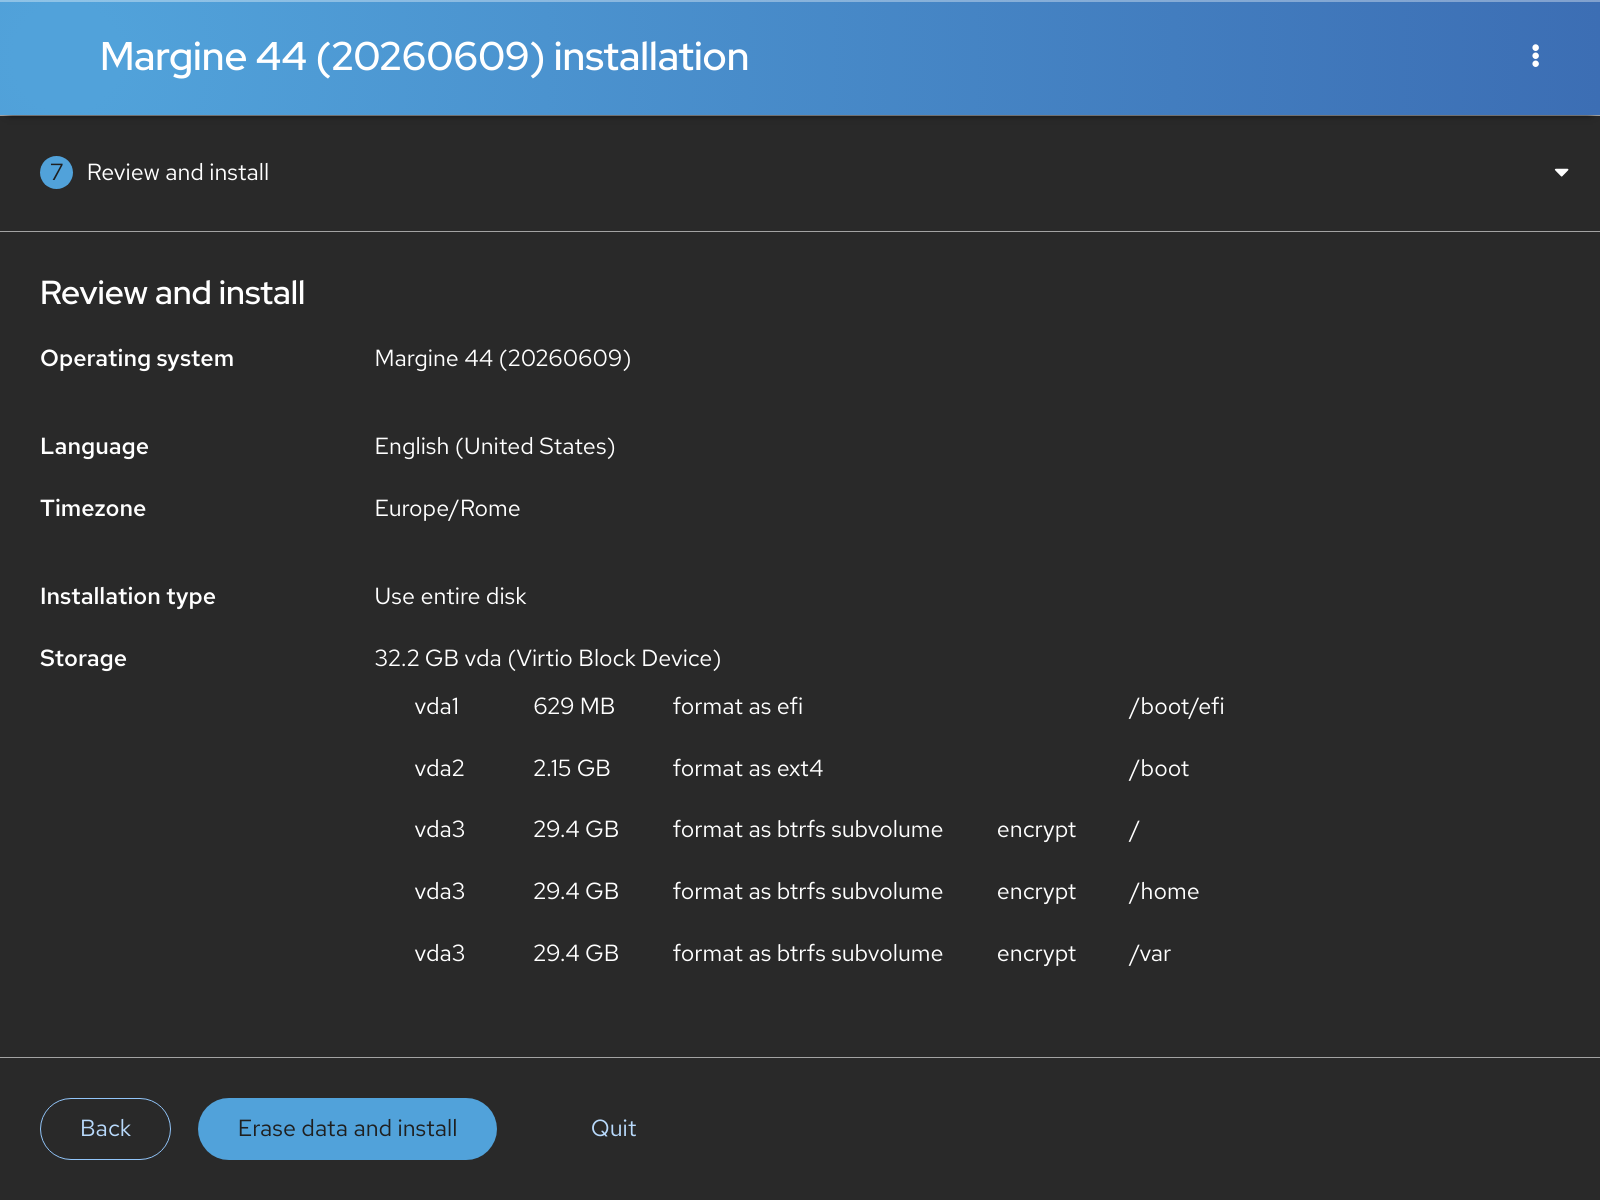Screen dimensions: 1600x1200
Task: Click 'Use entire disk' value
Action: 450,596
